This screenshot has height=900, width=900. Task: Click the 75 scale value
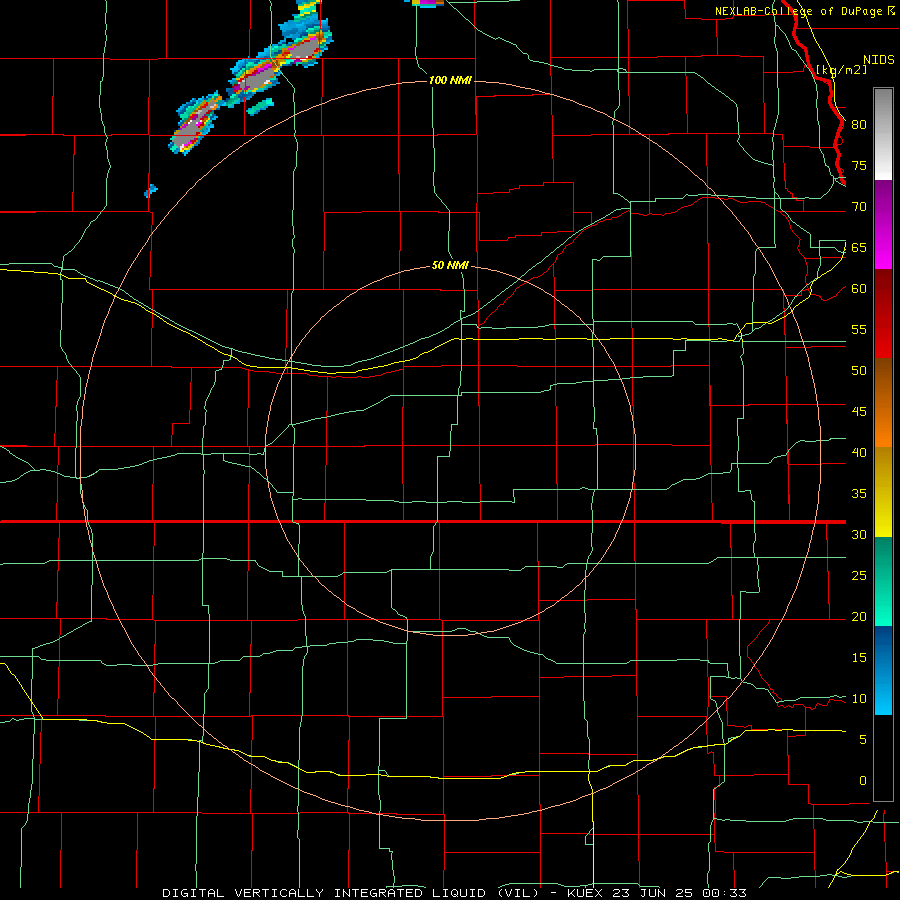click(x=859, y=165)
